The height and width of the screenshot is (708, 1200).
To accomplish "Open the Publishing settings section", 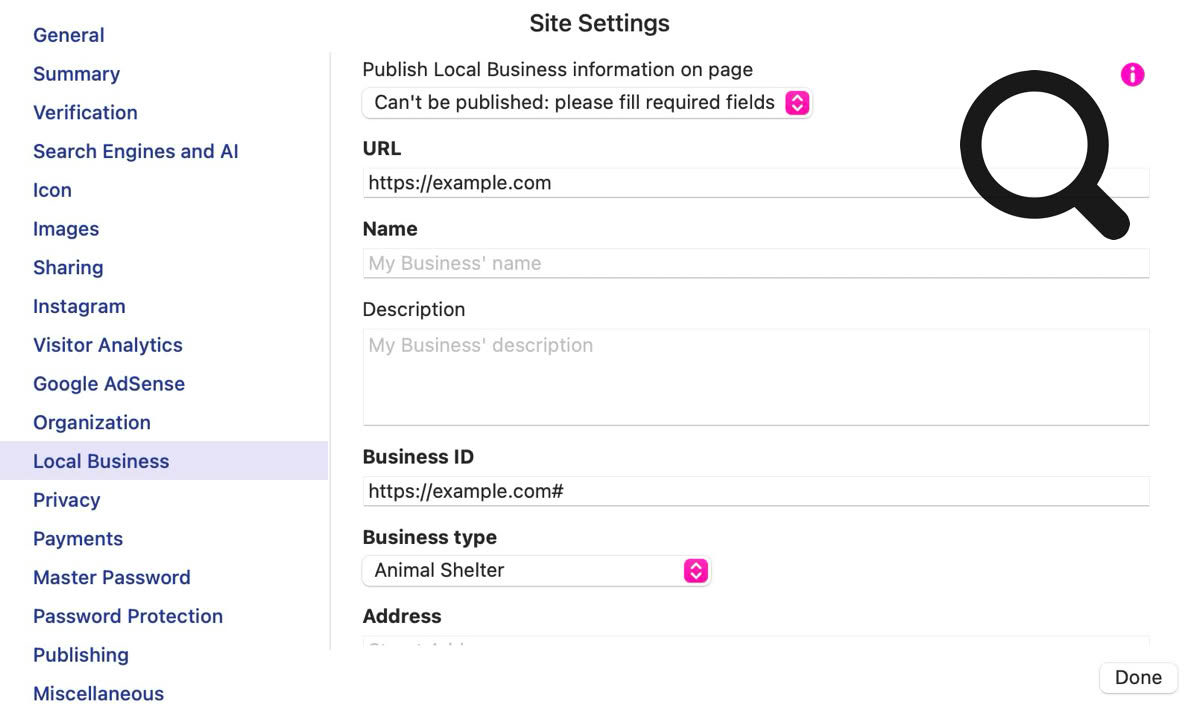I will coord(81,655).
